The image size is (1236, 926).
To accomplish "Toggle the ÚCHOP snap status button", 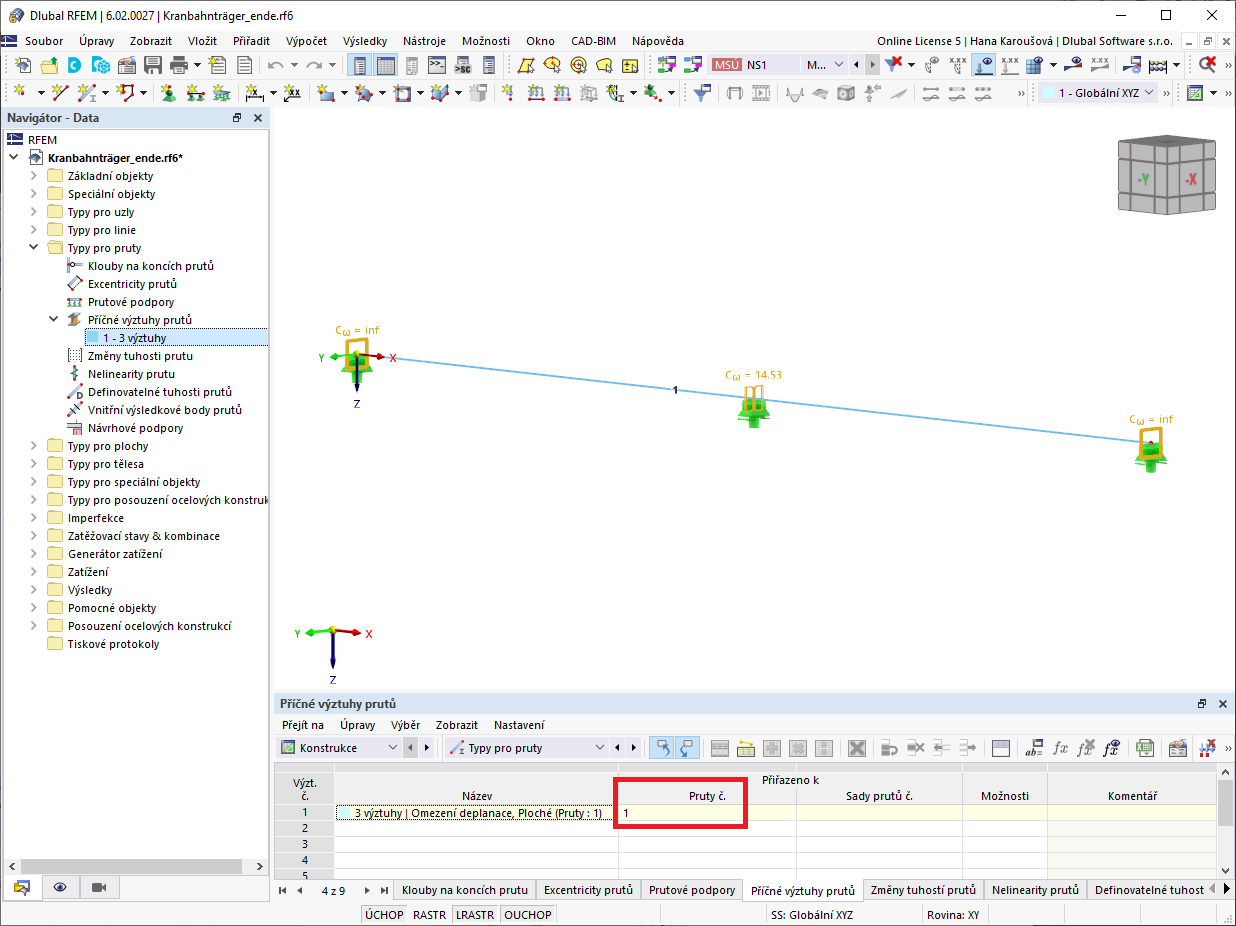I will coord(384,915).
